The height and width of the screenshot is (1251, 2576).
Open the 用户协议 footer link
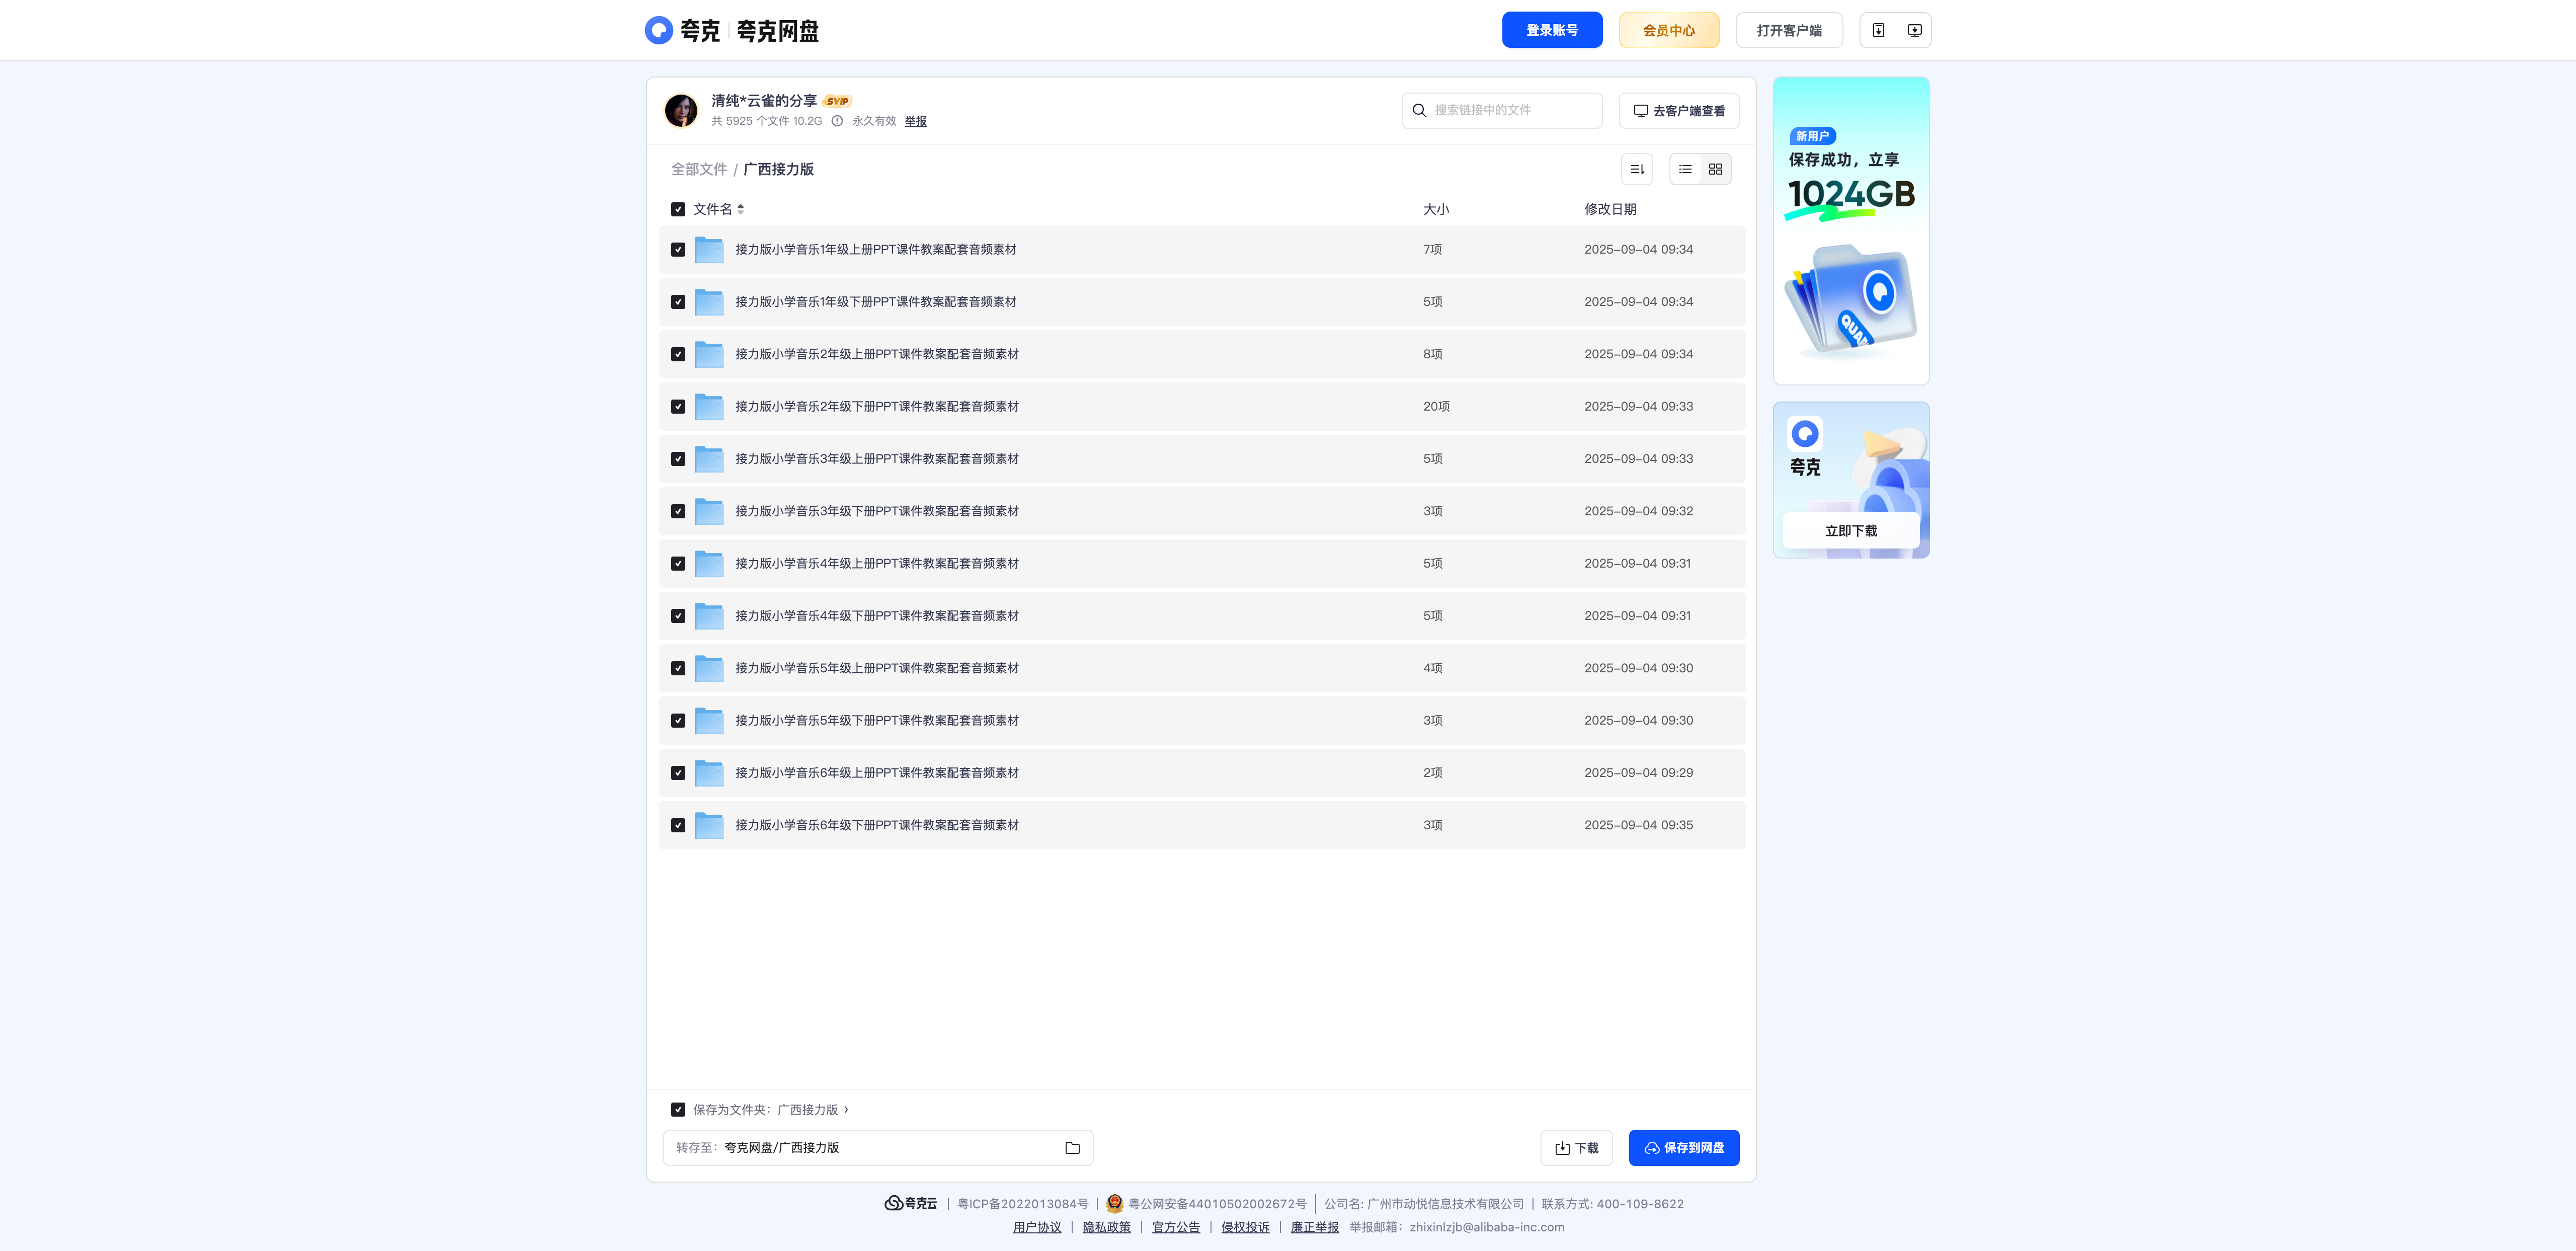tap(1037, 1227)
